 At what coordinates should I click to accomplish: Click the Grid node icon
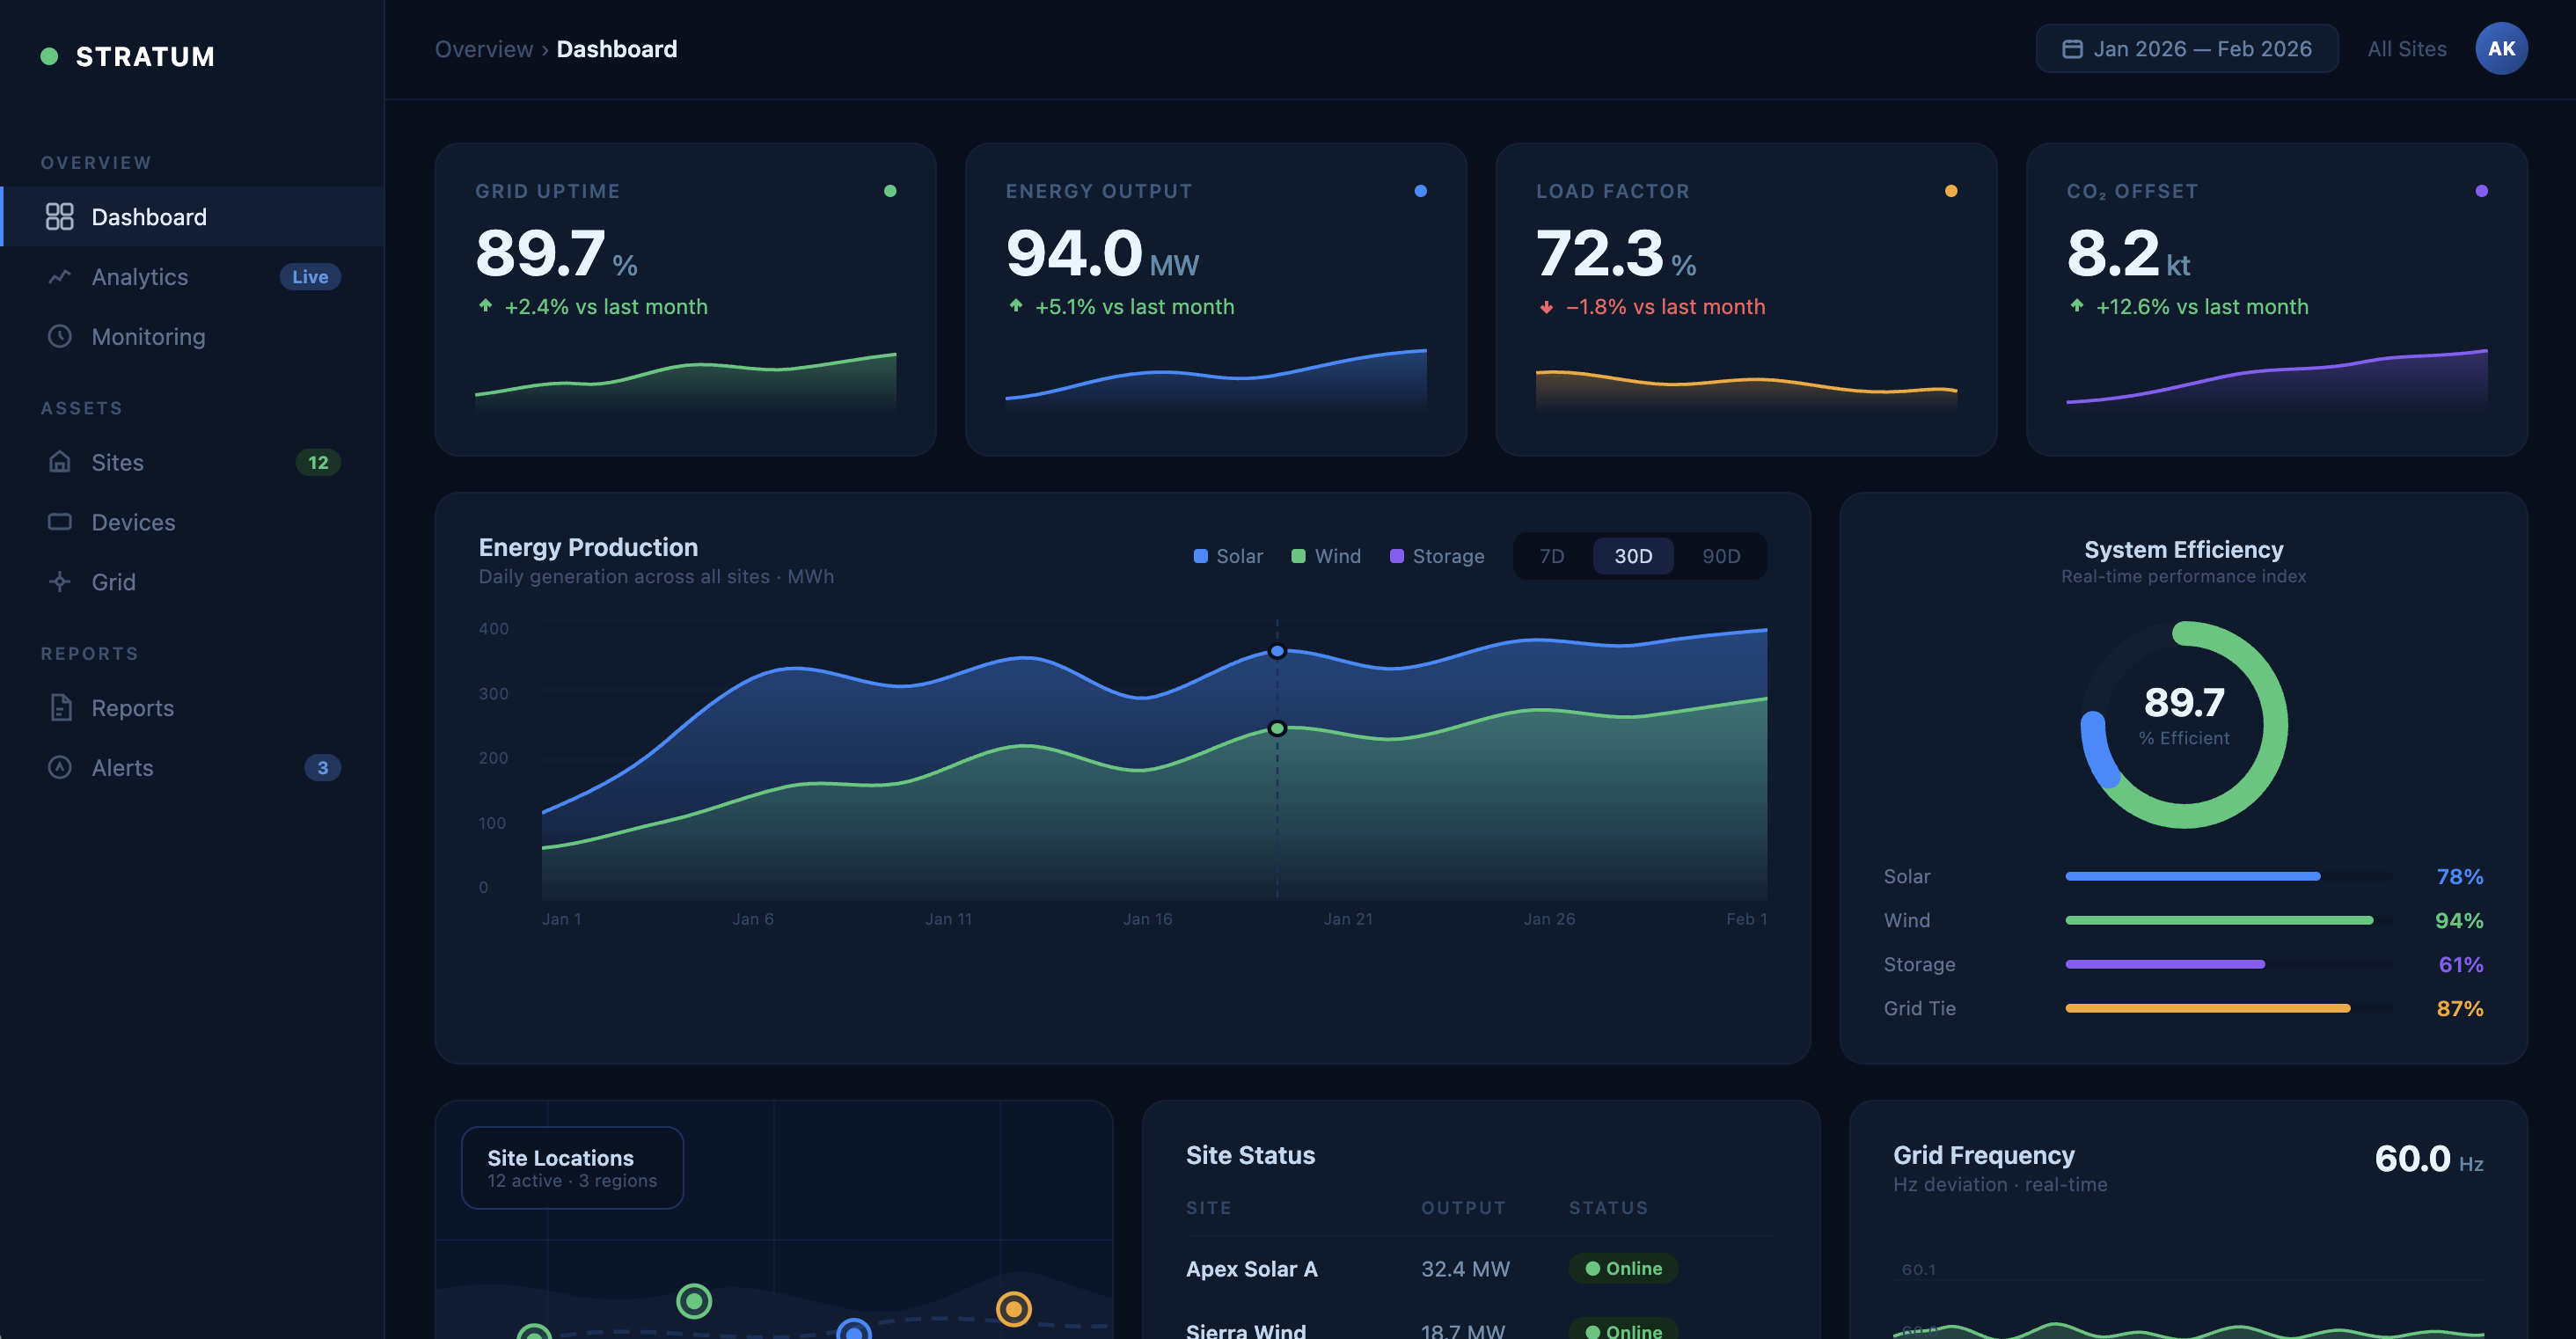(x=60, y=582)
